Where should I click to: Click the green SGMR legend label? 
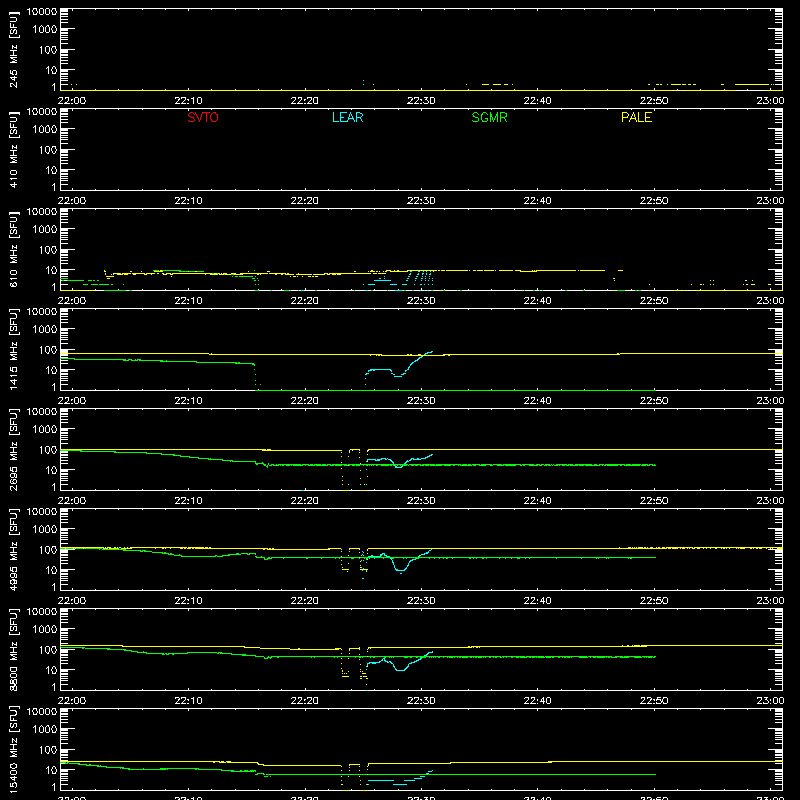tap(489, 117)
